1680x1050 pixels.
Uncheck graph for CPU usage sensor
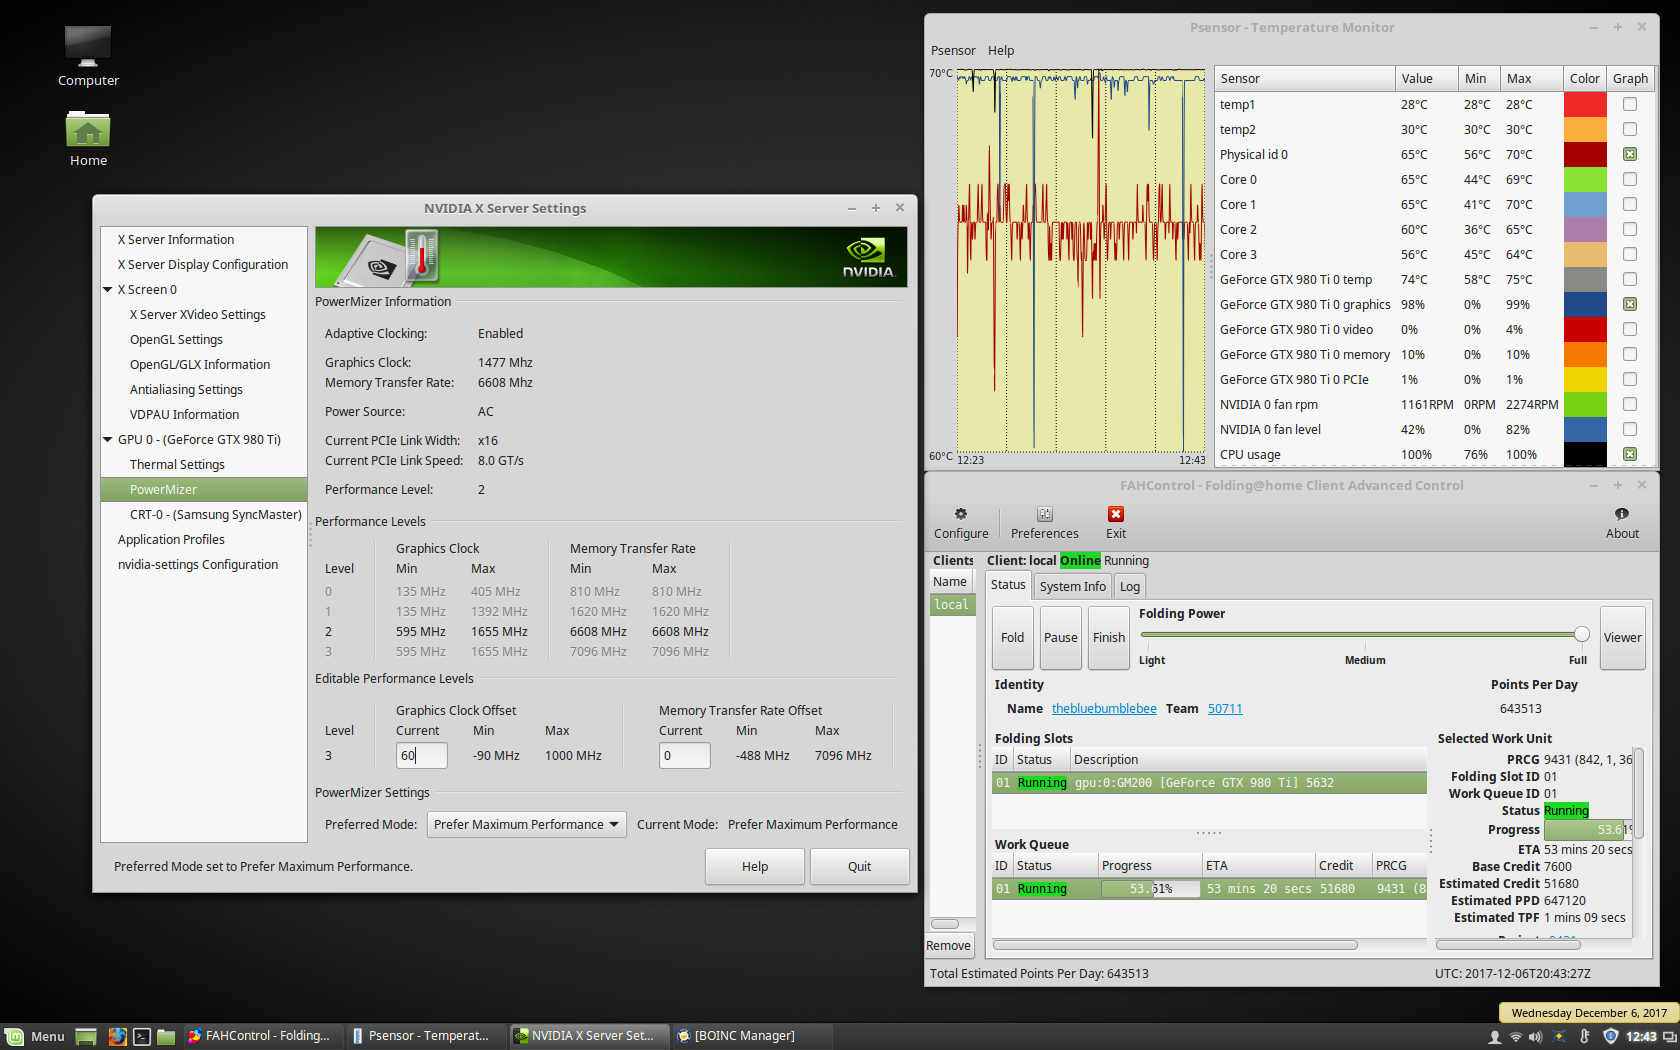[x=1630, y=454]
